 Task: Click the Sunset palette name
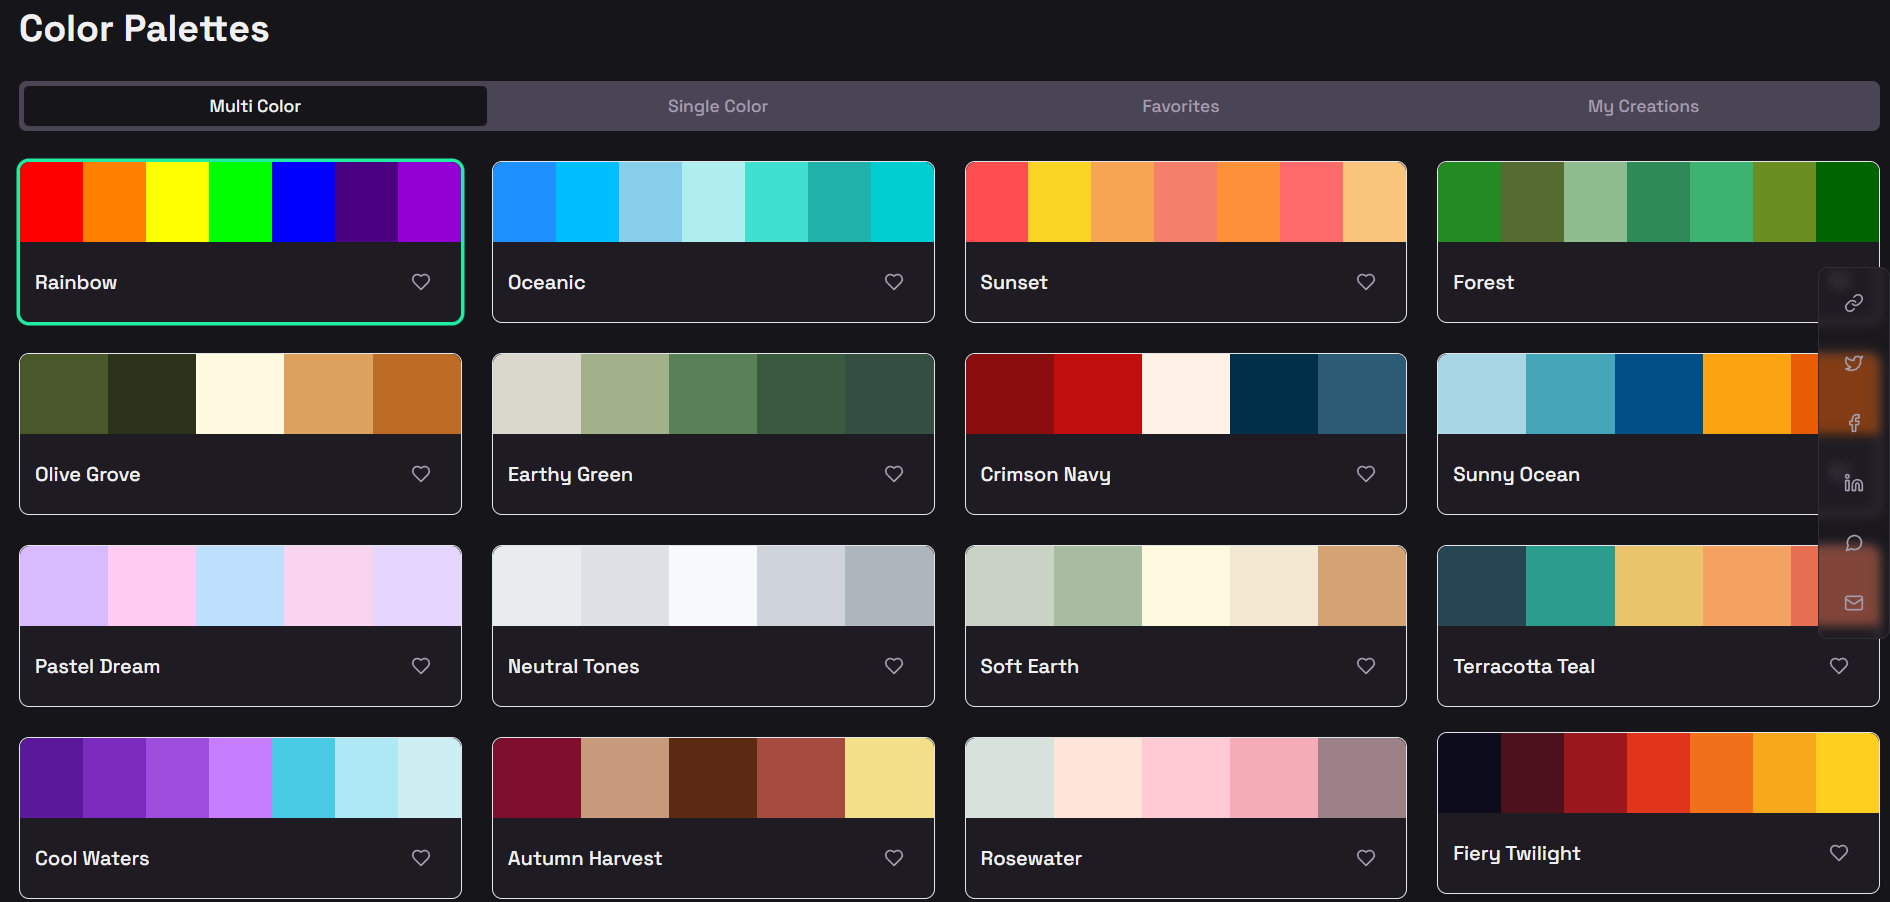pyautogui.click(x=1013, y=282)
